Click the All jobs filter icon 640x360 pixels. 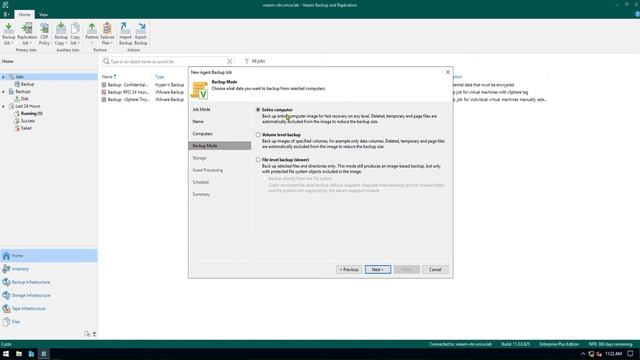(x=247, y=61)
